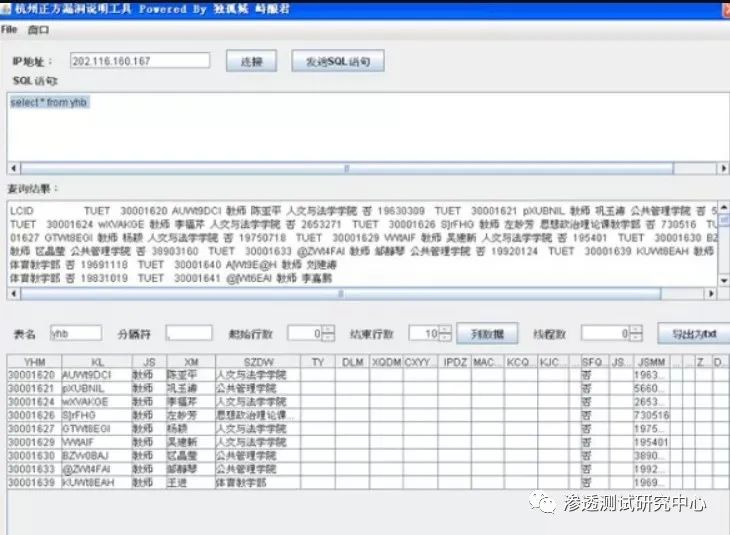
Task: Click the 结束行数 end row value field
Action: pyautogui.click(x=424, y=333)
